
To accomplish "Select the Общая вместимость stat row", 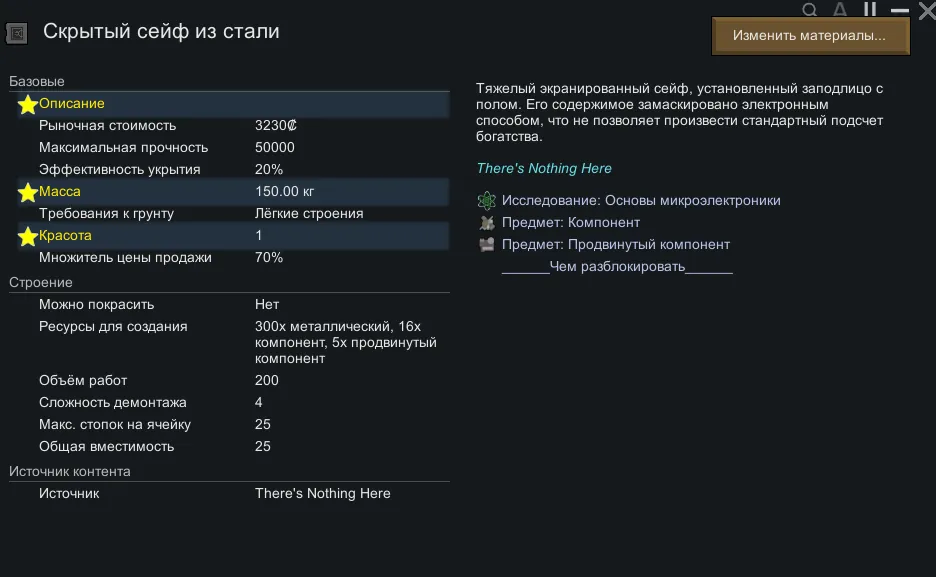I will click(230, 446).
